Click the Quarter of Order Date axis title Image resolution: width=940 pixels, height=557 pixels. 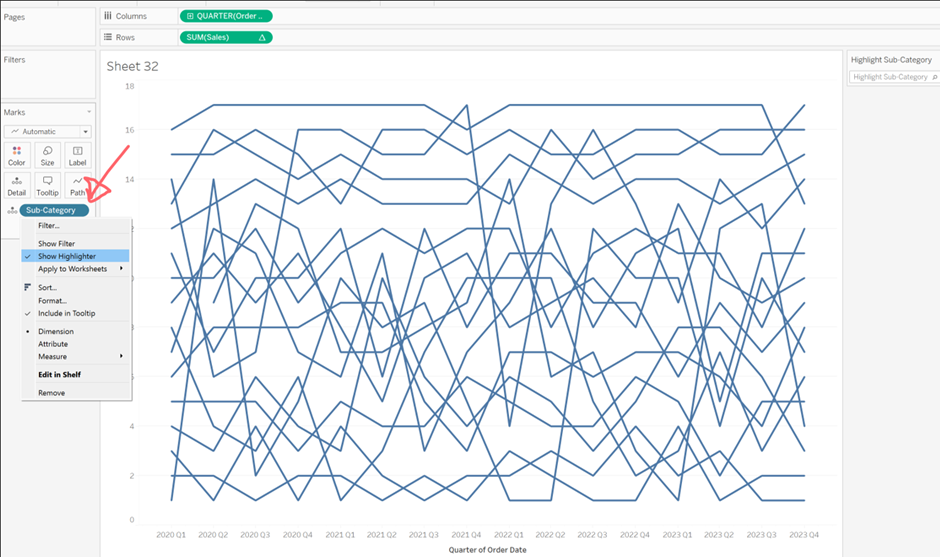tap(487, 550)
